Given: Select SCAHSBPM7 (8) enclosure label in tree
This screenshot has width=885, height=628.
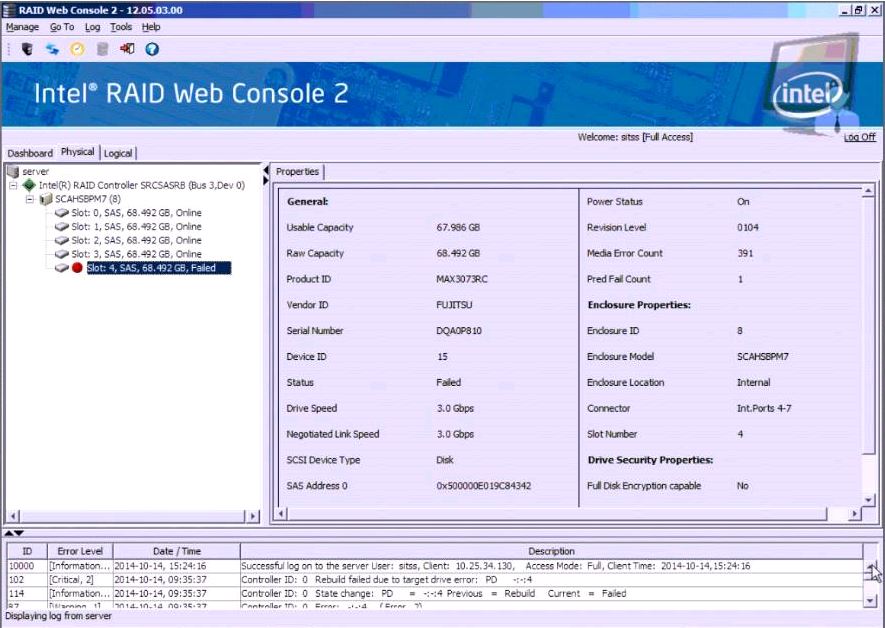Looking at the screenshot, I should pos(88,199).
